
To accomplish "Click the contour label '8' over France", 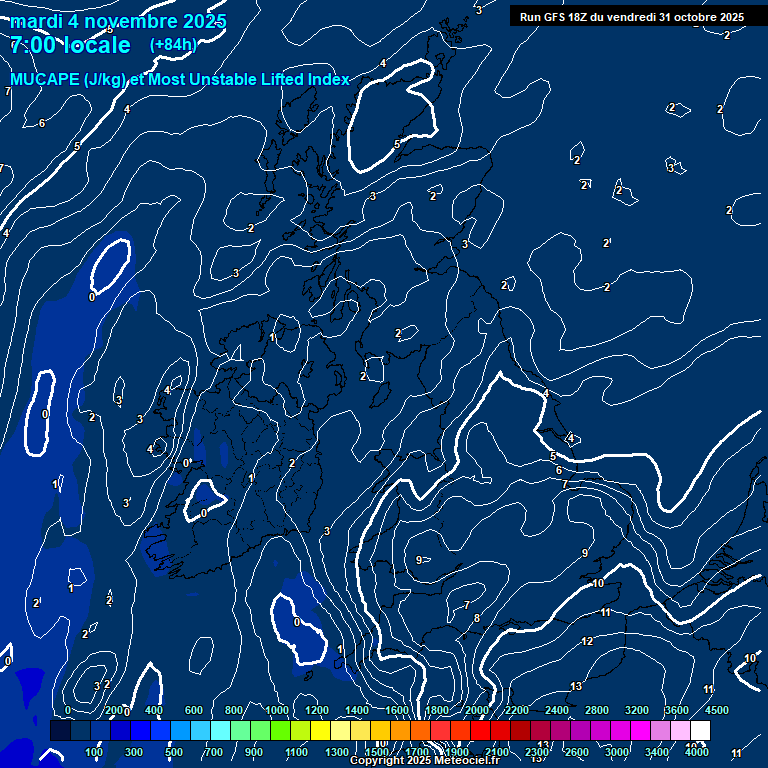I will pos(477,618).
